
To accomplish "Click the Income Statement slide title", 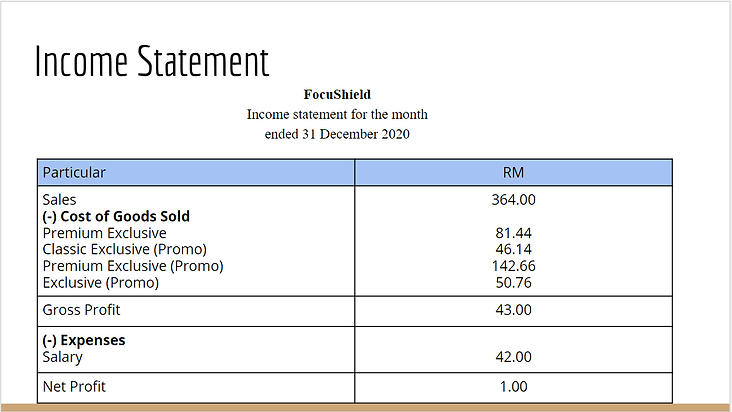I will pos(152,61).
